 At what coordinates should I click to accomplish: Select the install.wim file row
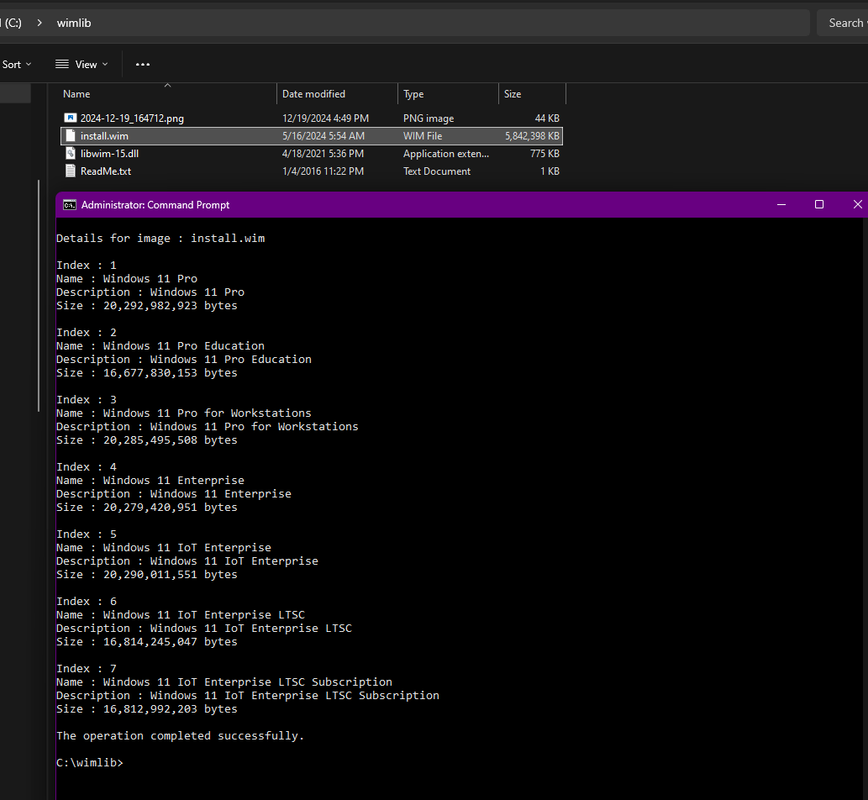point(311,136)
